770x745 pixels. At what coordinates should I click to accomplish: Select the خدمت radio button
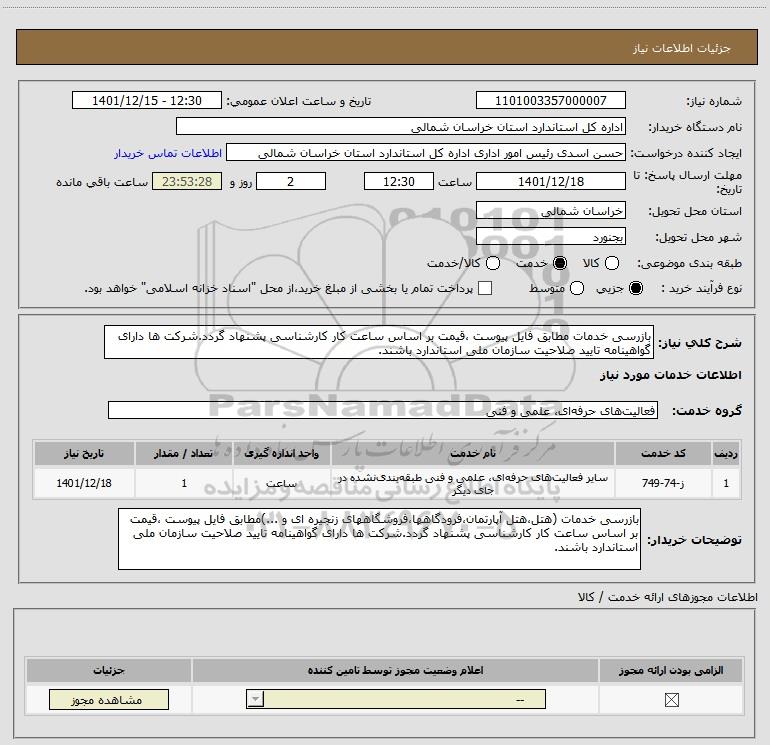(560, 263)
